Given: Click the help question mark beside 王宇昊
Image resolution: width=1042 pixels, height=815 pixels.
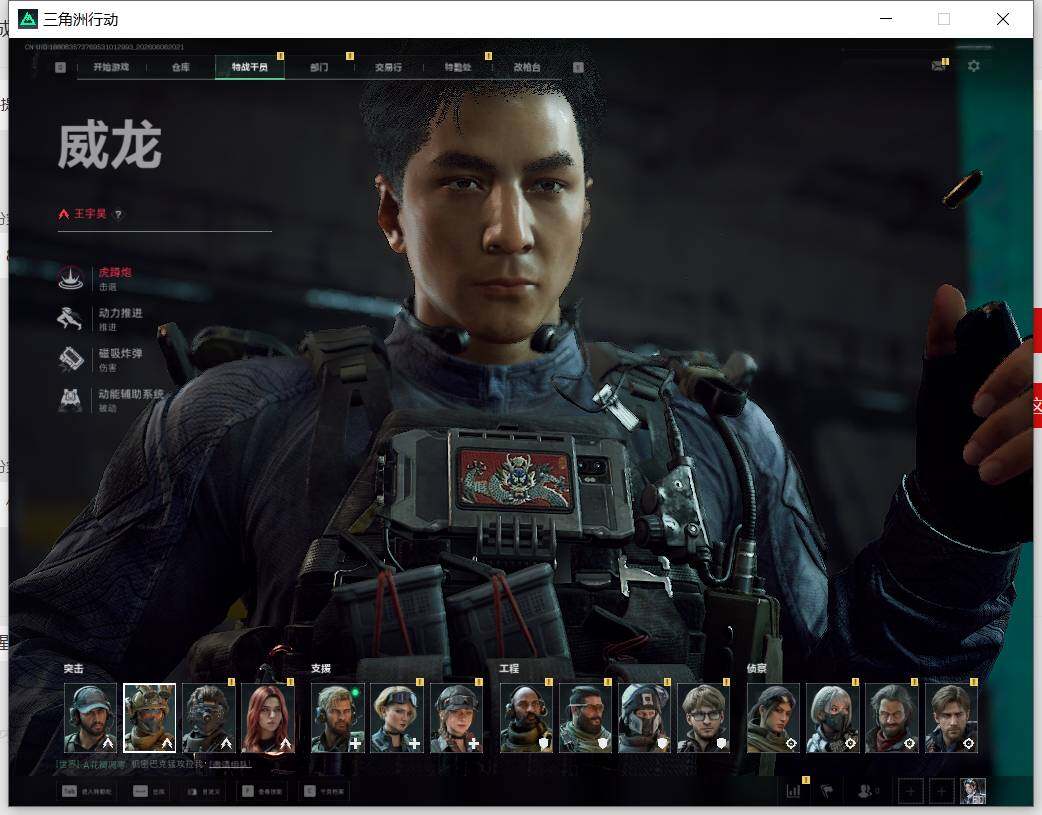Looking at the screenshot, I should pyautogui.click(x=118, y=215).
